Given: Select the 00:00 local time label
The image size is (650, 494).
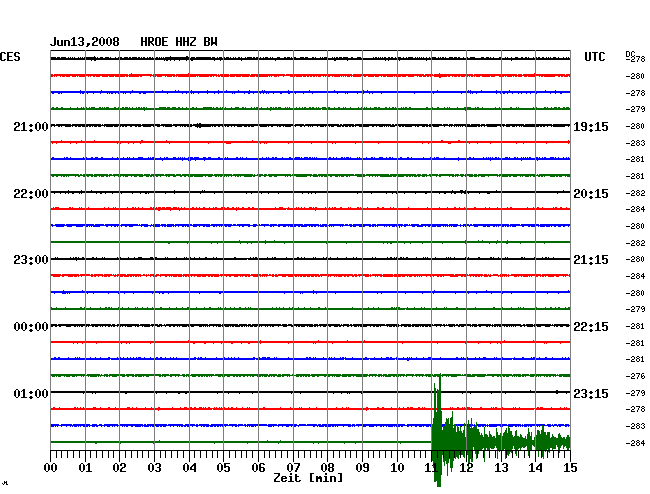Looking at the screenshot, I should pyautogui.click(x=31, y=327).
